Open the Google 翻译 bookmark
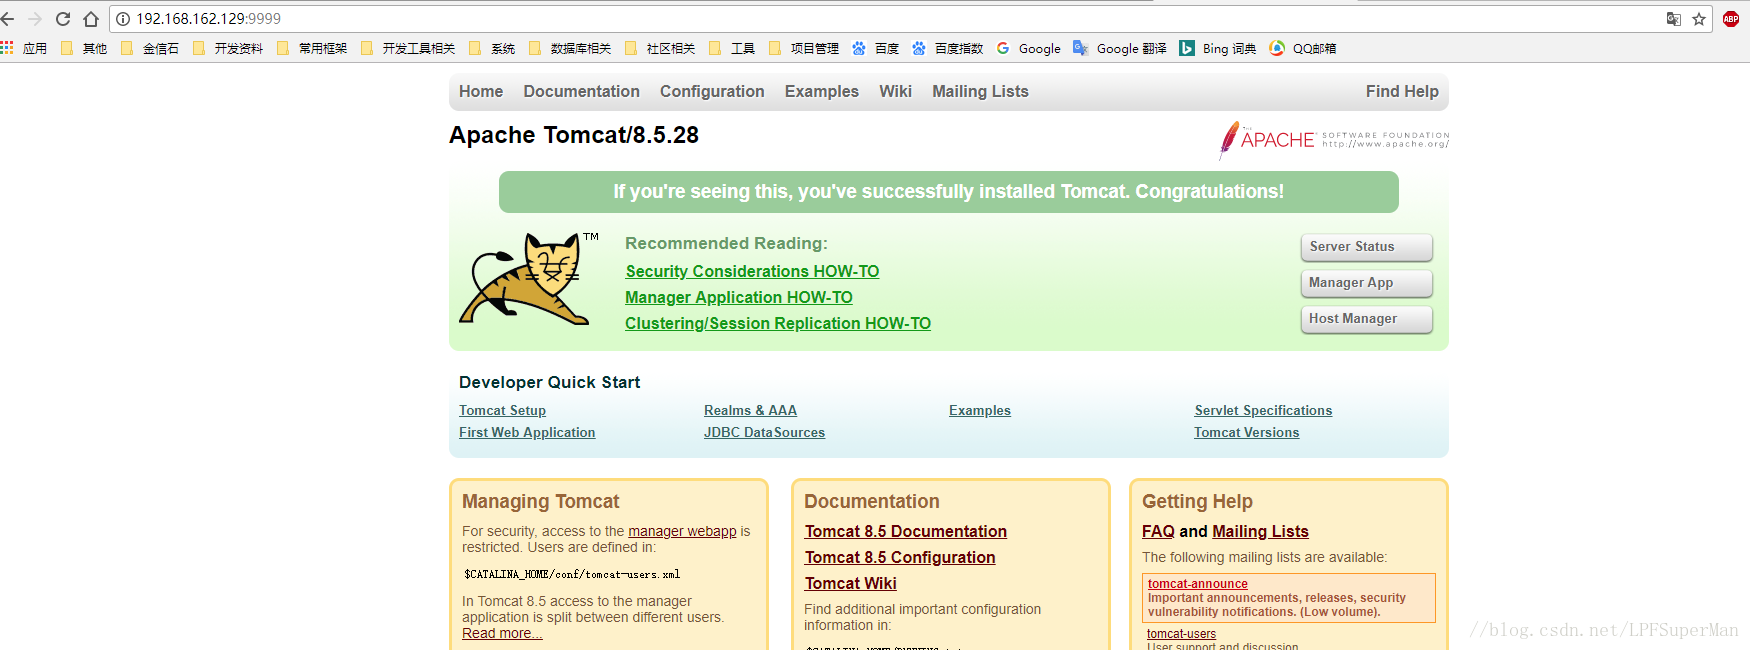 point(1120,48)
